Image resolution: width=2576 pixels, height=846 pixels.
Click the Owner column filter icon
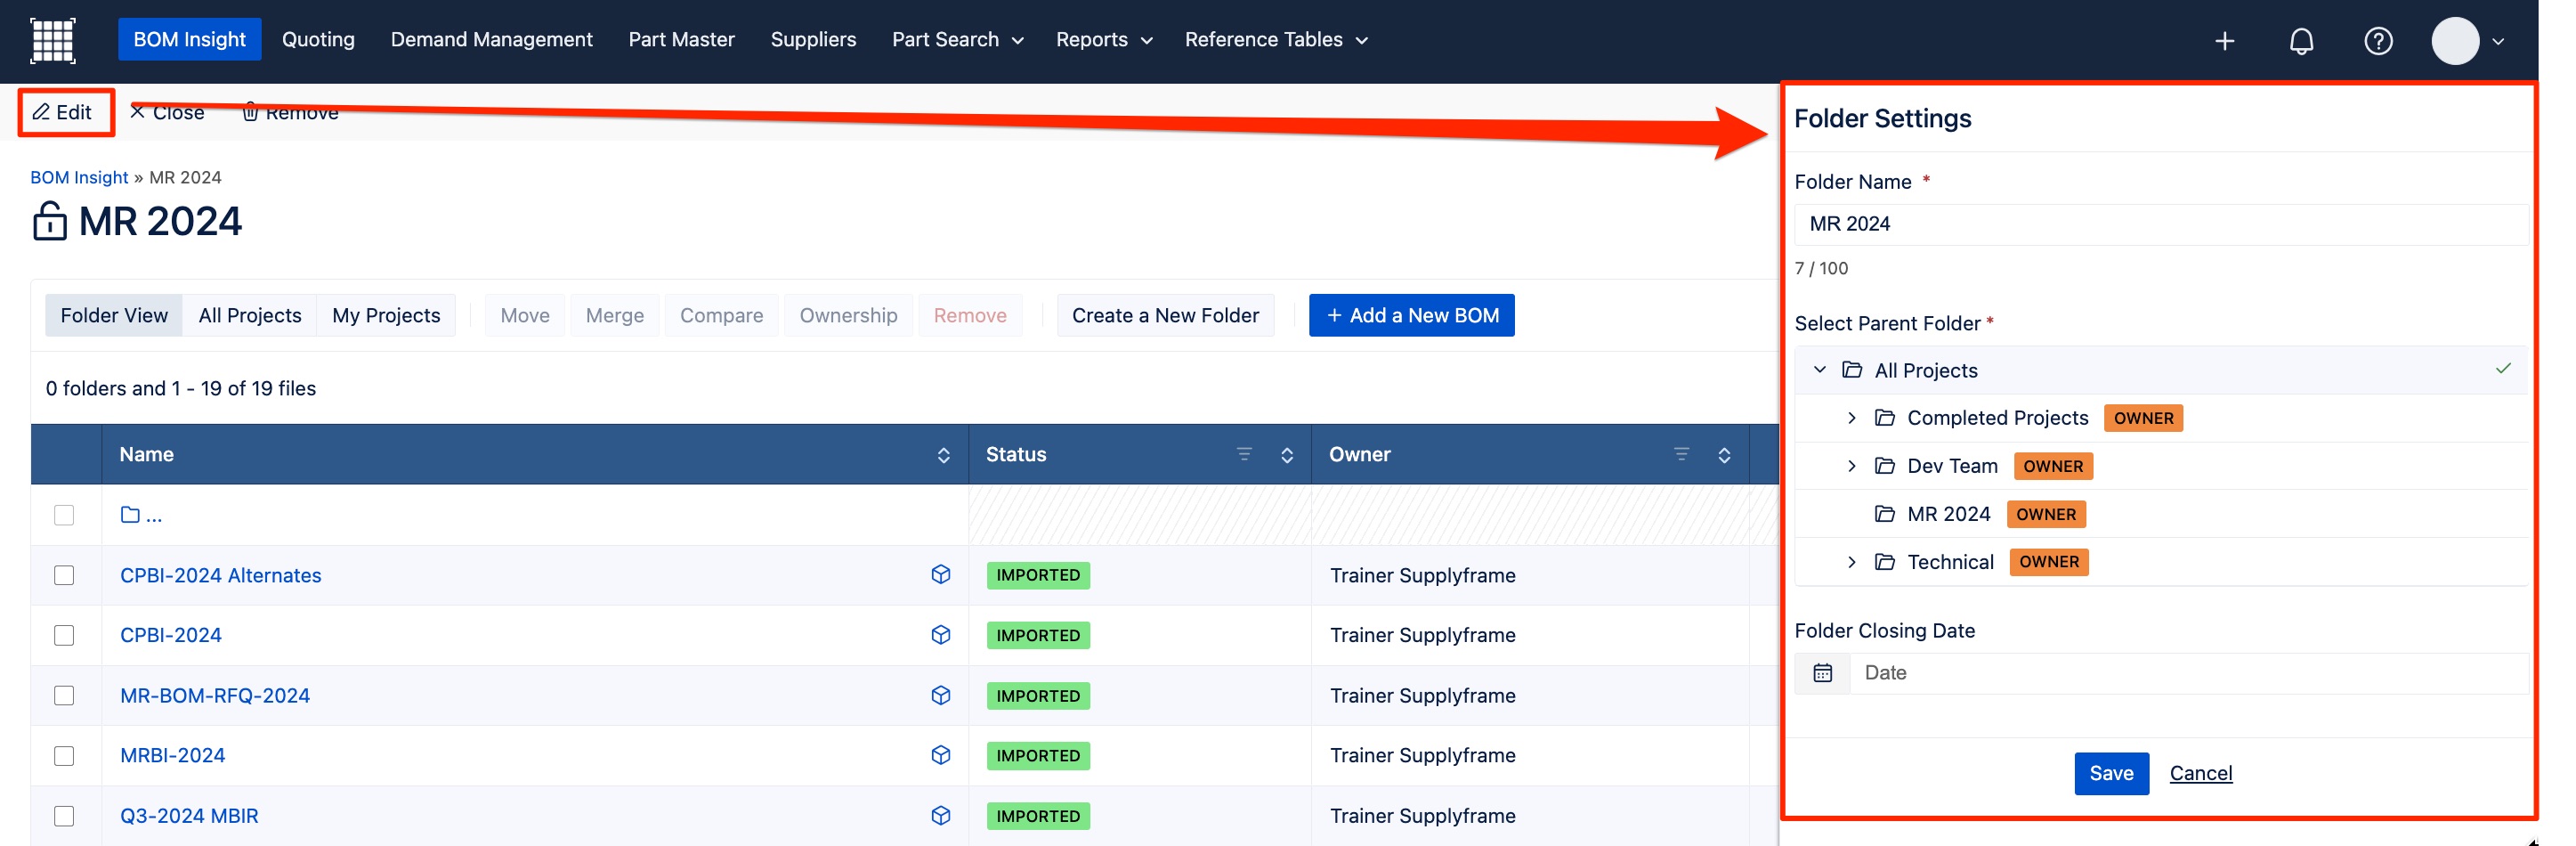coord(1681,454)
